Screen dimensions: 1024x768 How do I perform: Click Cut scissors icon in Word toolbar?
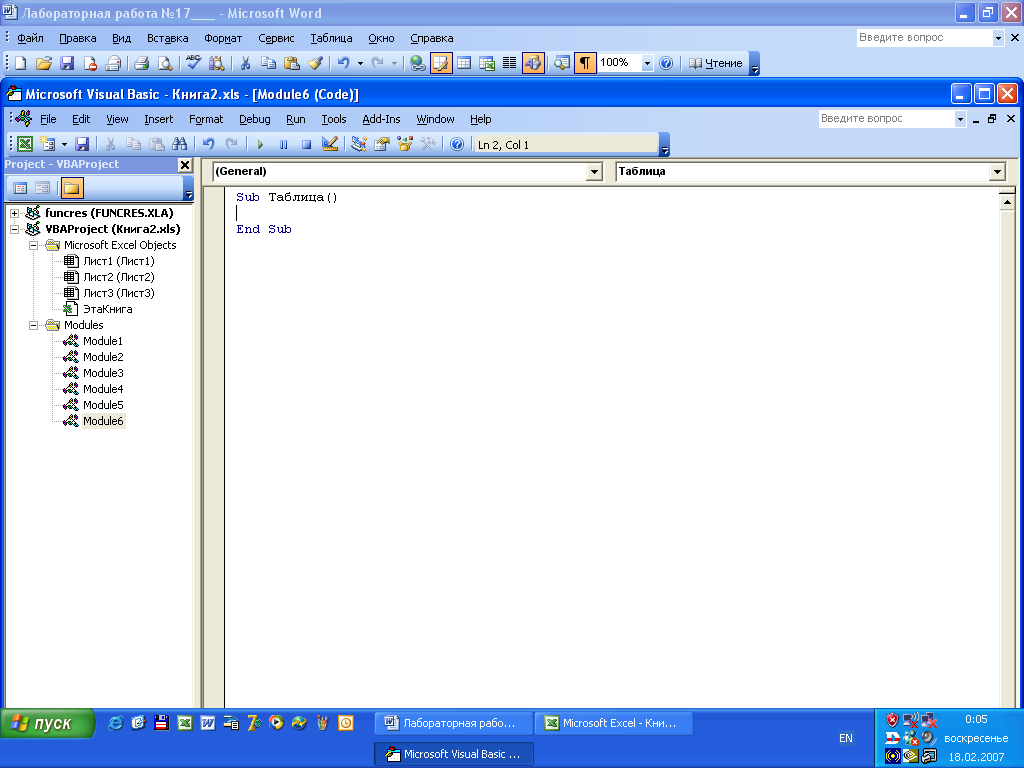pyautogui.click(x=246, y=63)
